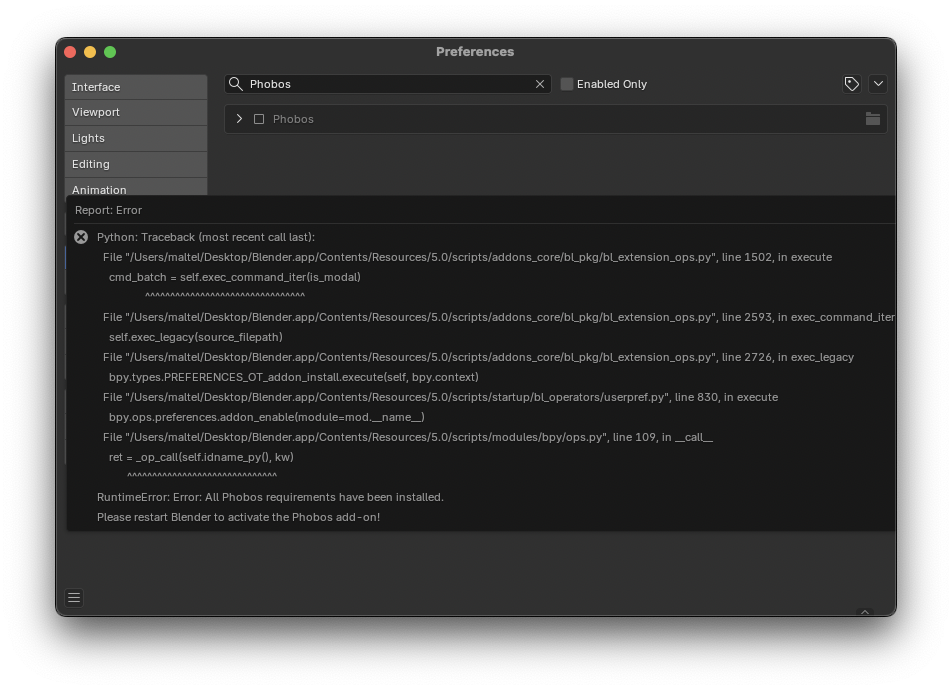Open the preferences hamburger menu

74,598
